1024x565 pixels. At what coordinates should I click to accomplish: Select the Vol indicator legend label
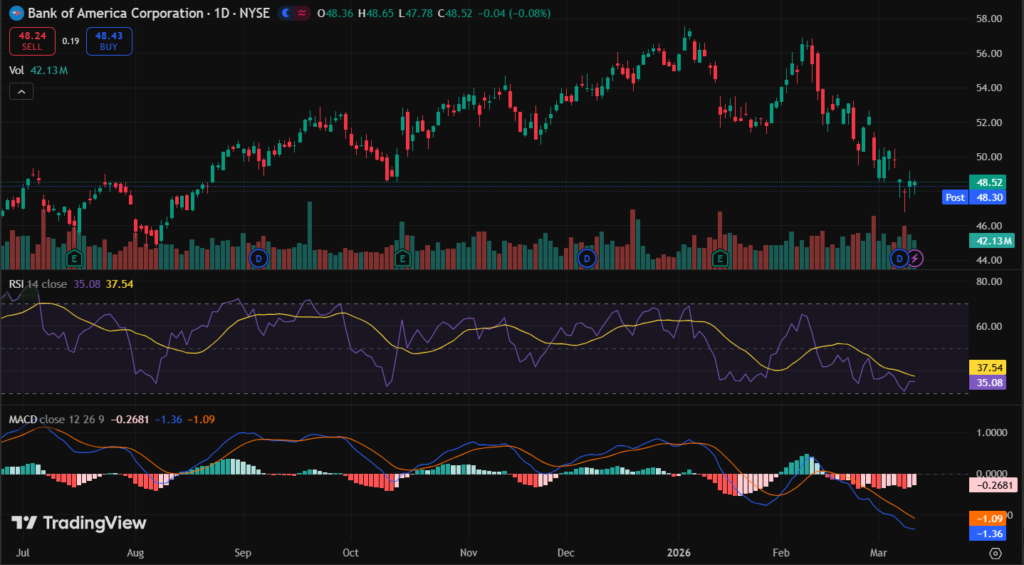(16, 71)
